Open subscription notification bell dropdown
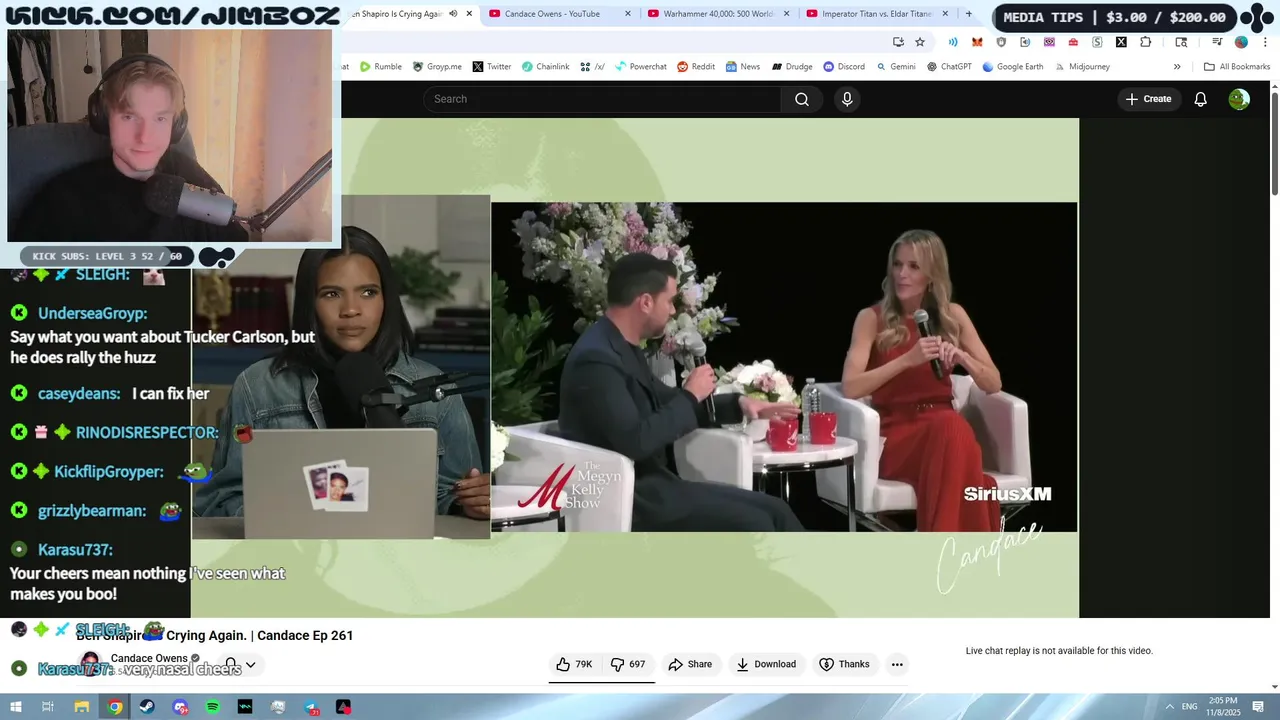Screen dimensions: 1280x720 [x=240, y=664]
